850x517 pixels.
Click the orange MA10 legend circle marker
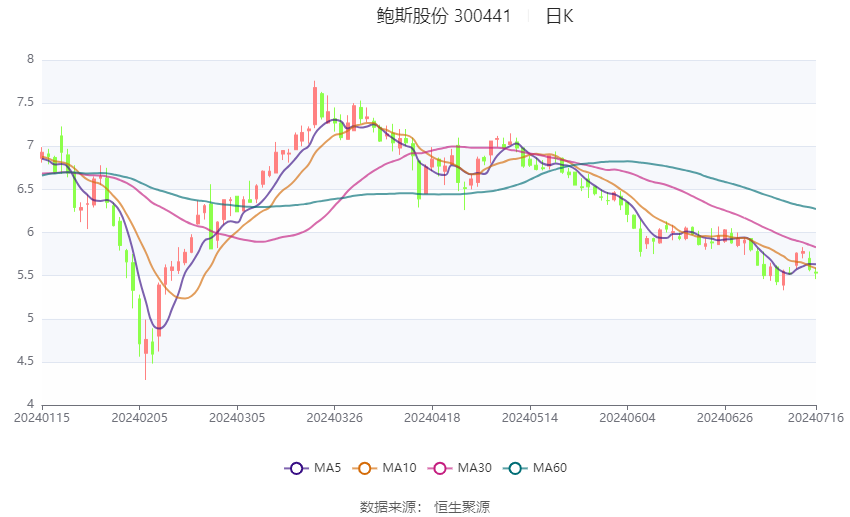point(364,467)
